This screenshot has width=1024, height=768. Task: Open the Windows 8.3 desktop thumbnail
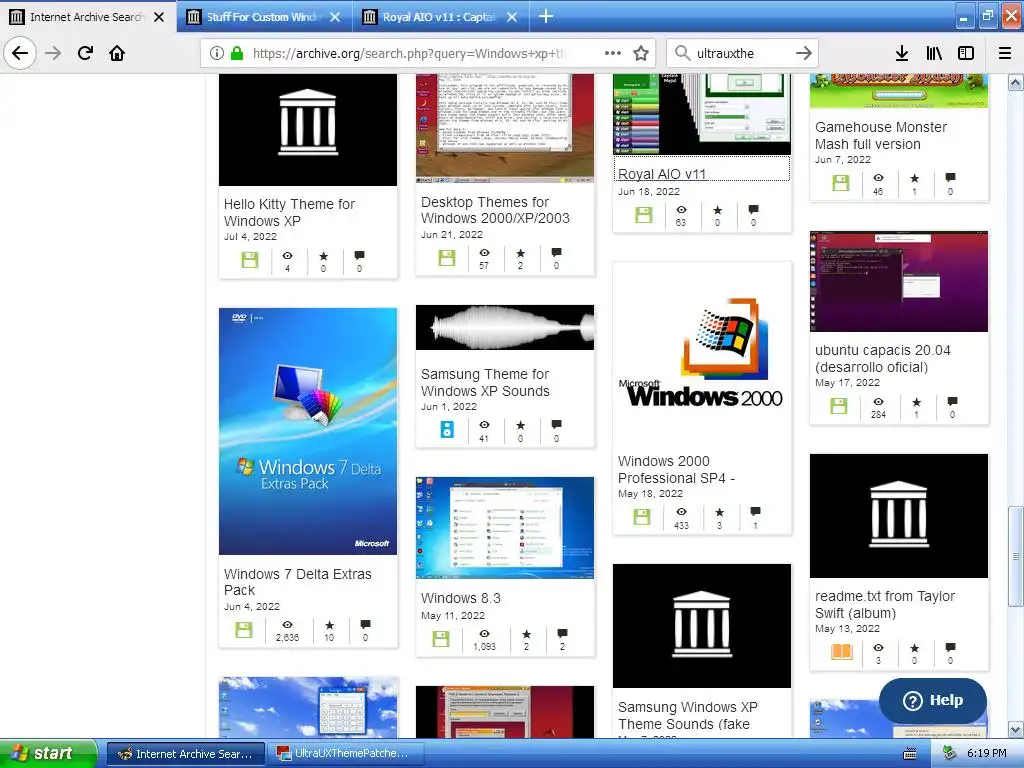pos(505,528)
